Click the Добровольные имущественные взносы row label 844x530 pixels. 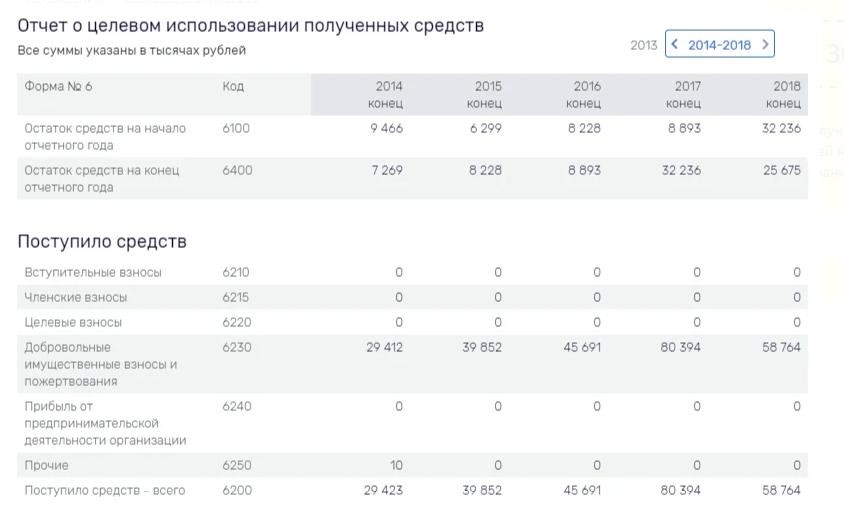pyautogui.click(x=100, y=364)
